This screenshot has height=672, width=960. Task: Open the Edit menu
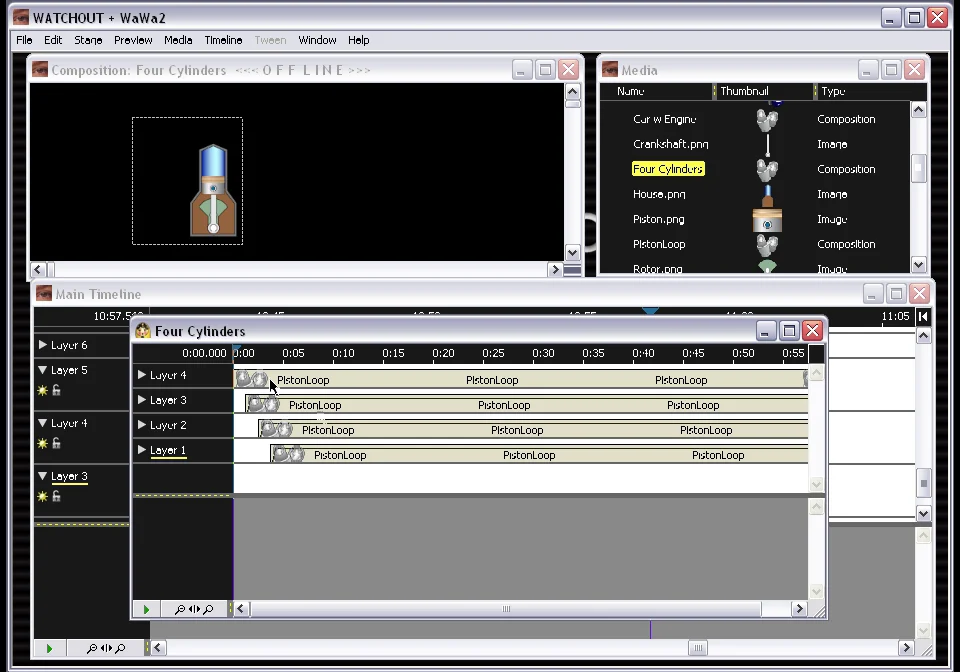(53, 40)
